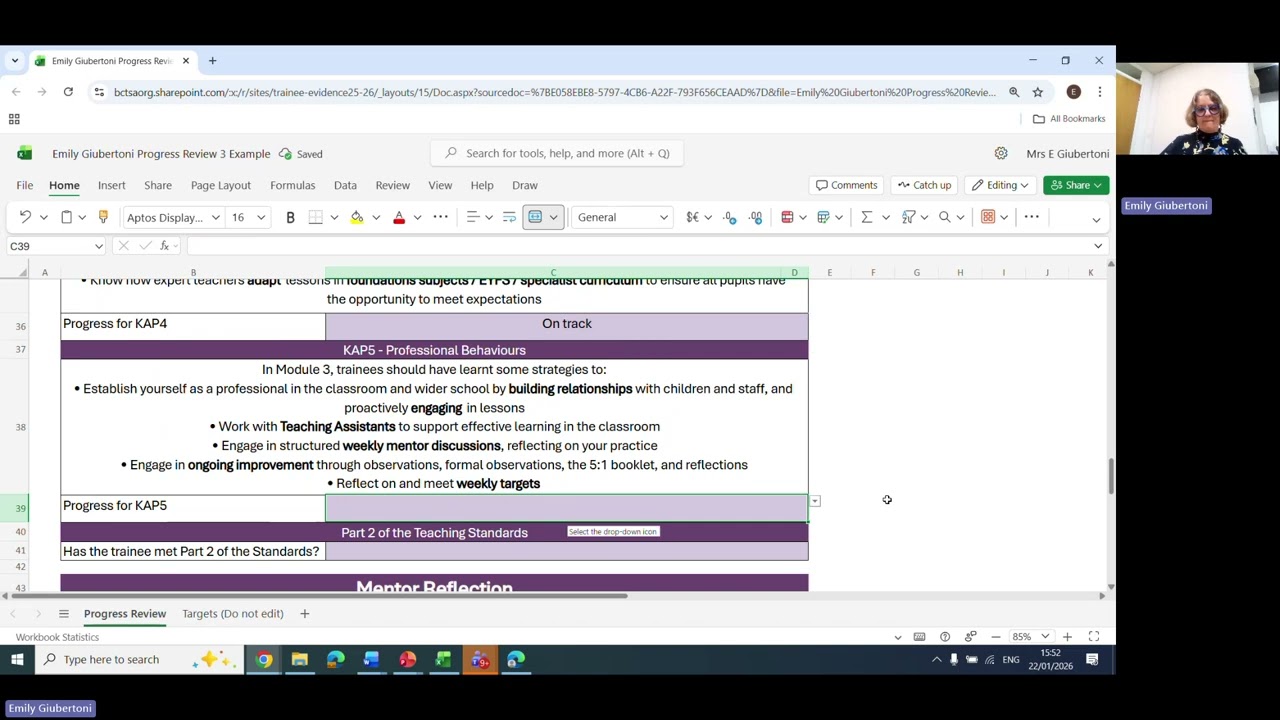Zoom out with the minus icon
This screenshot has width=1280, height=720.
(x=995, y=637)
